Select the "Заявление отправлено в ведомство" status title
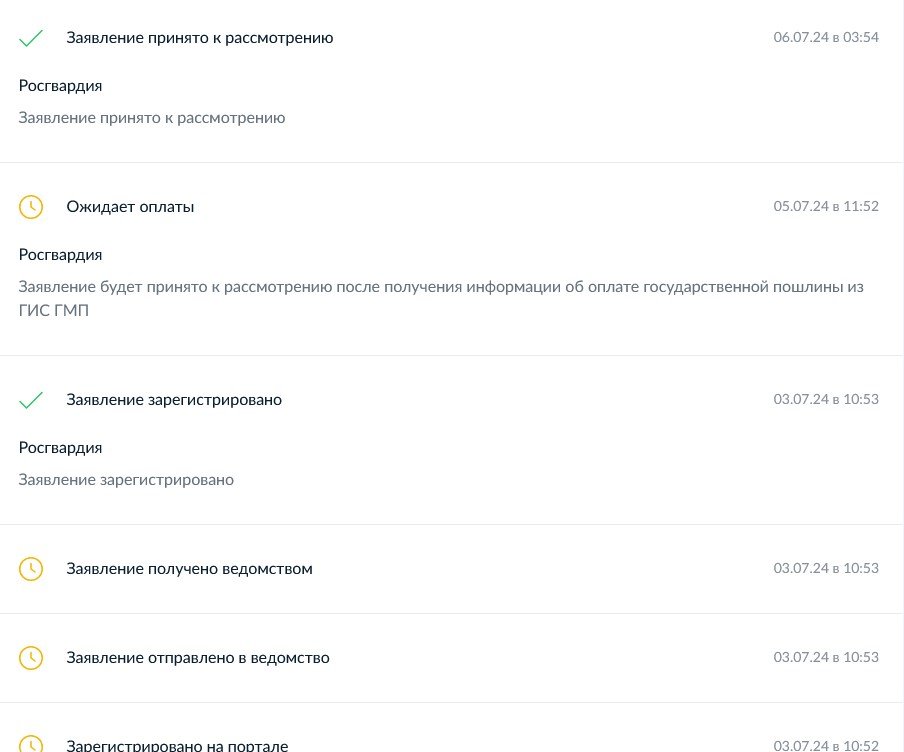The width and height of the screenshot is (904, 752). tap(198, 658)
